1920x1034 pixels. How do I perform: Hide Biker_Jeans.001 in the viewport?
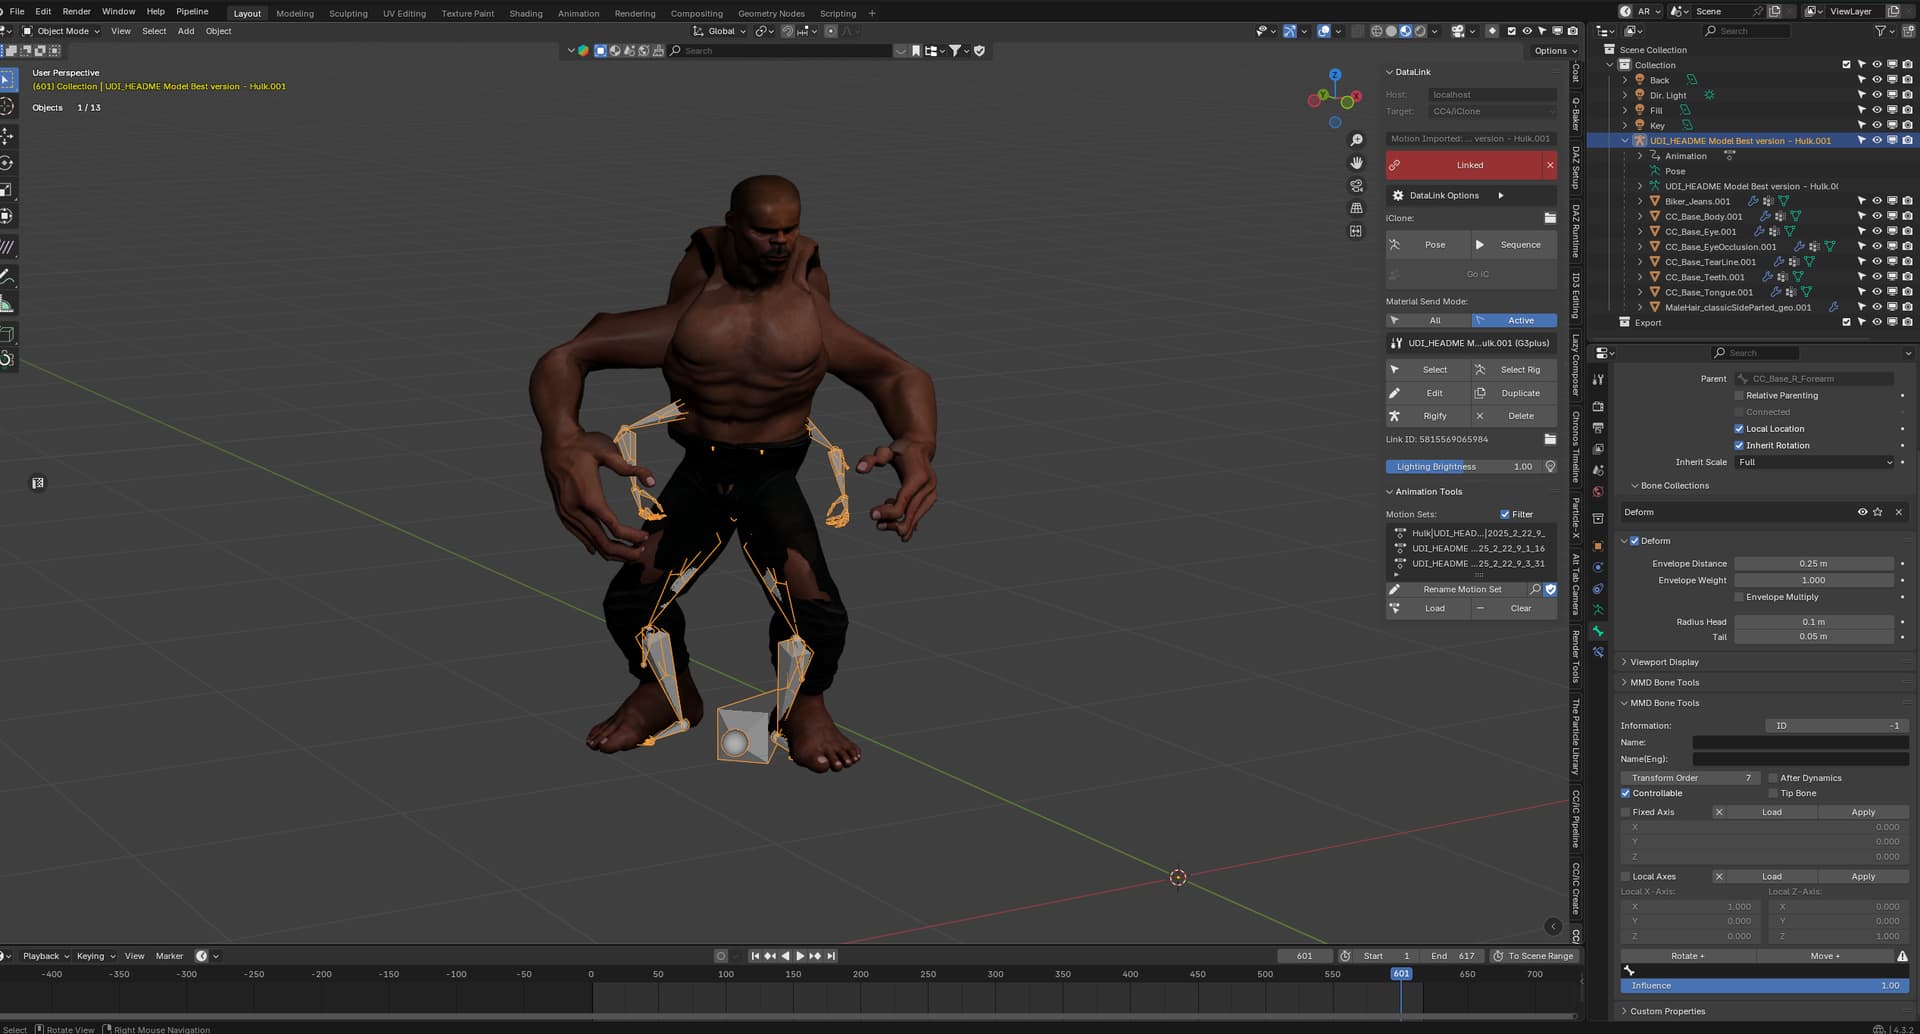[x=1876, y=201]
